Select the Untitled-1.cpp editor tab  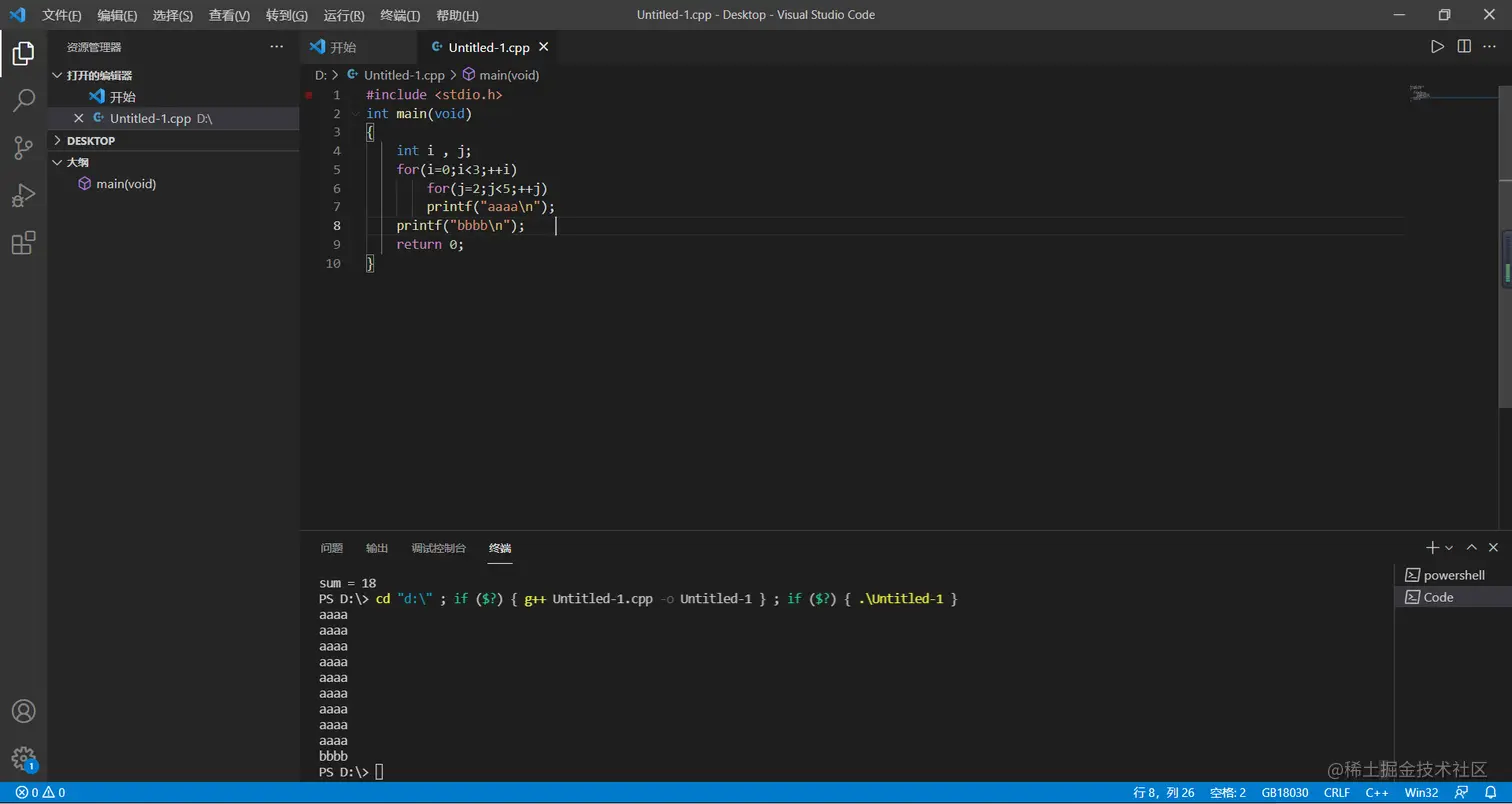pos(487,47)
